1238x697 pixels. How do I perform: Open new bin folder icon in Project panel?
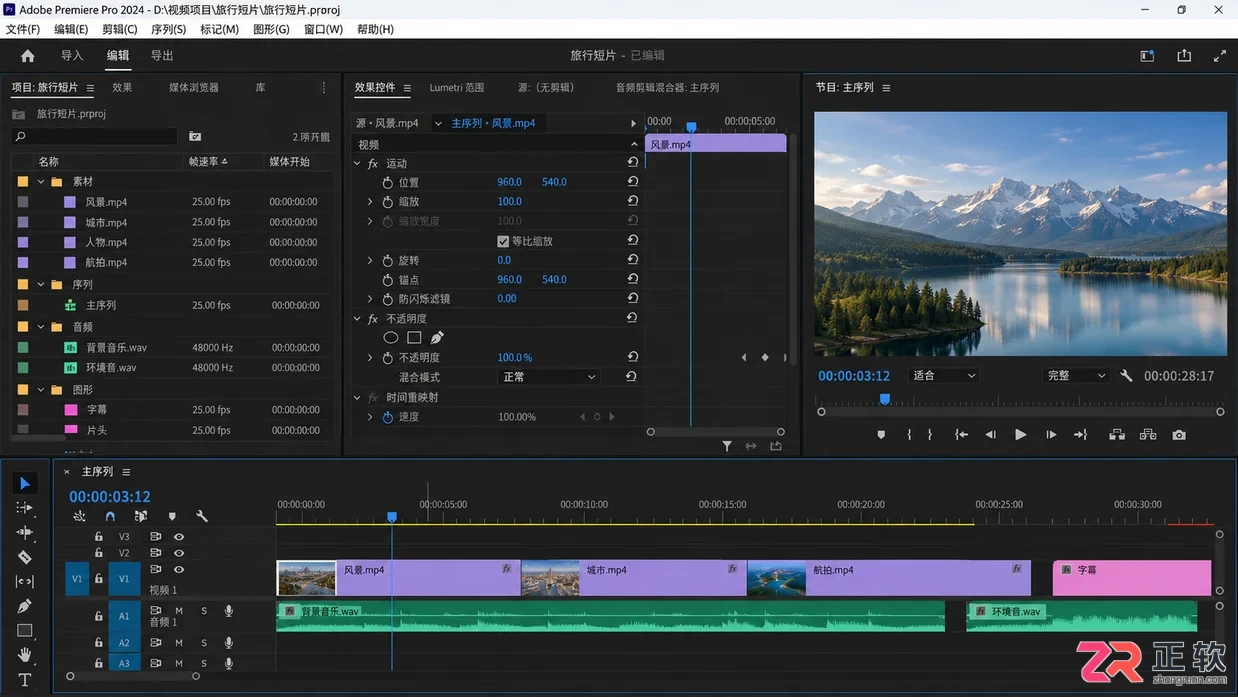(195, 137)
